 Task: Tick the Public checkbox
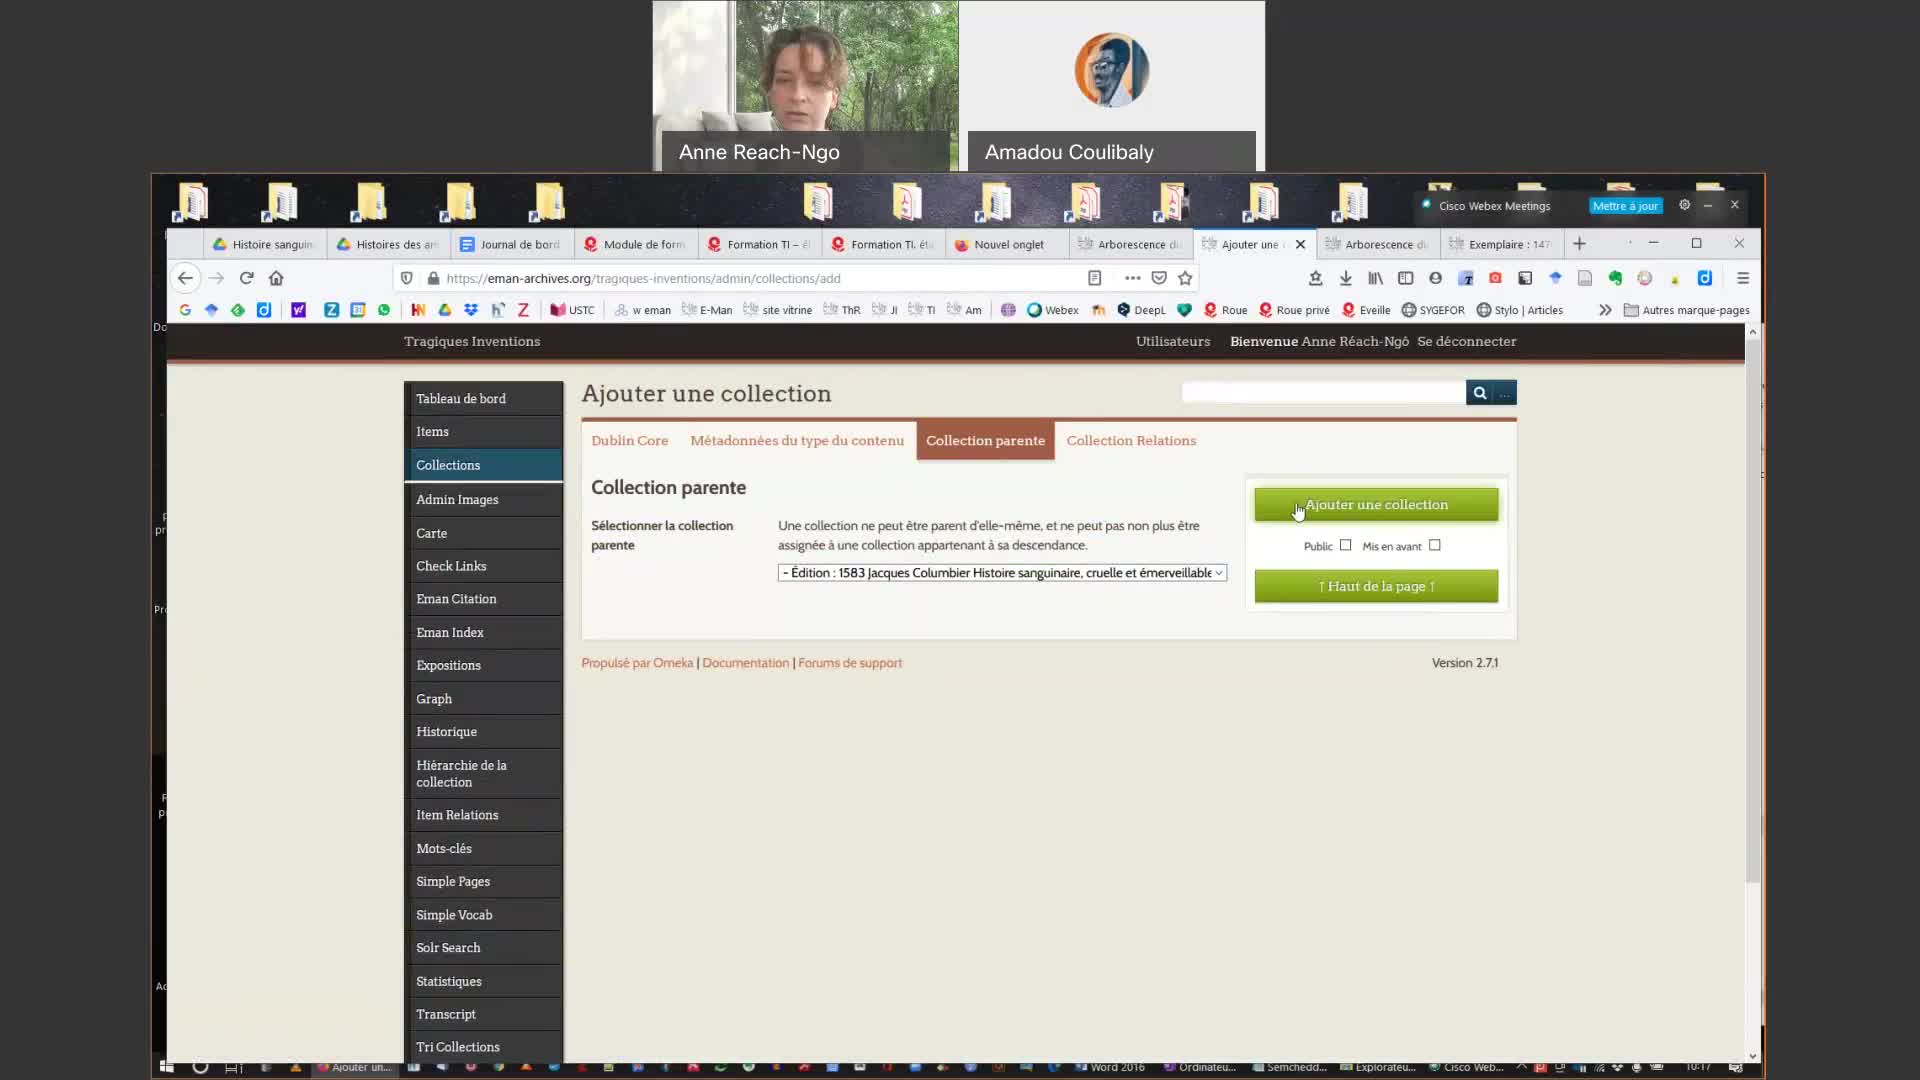1345,545
